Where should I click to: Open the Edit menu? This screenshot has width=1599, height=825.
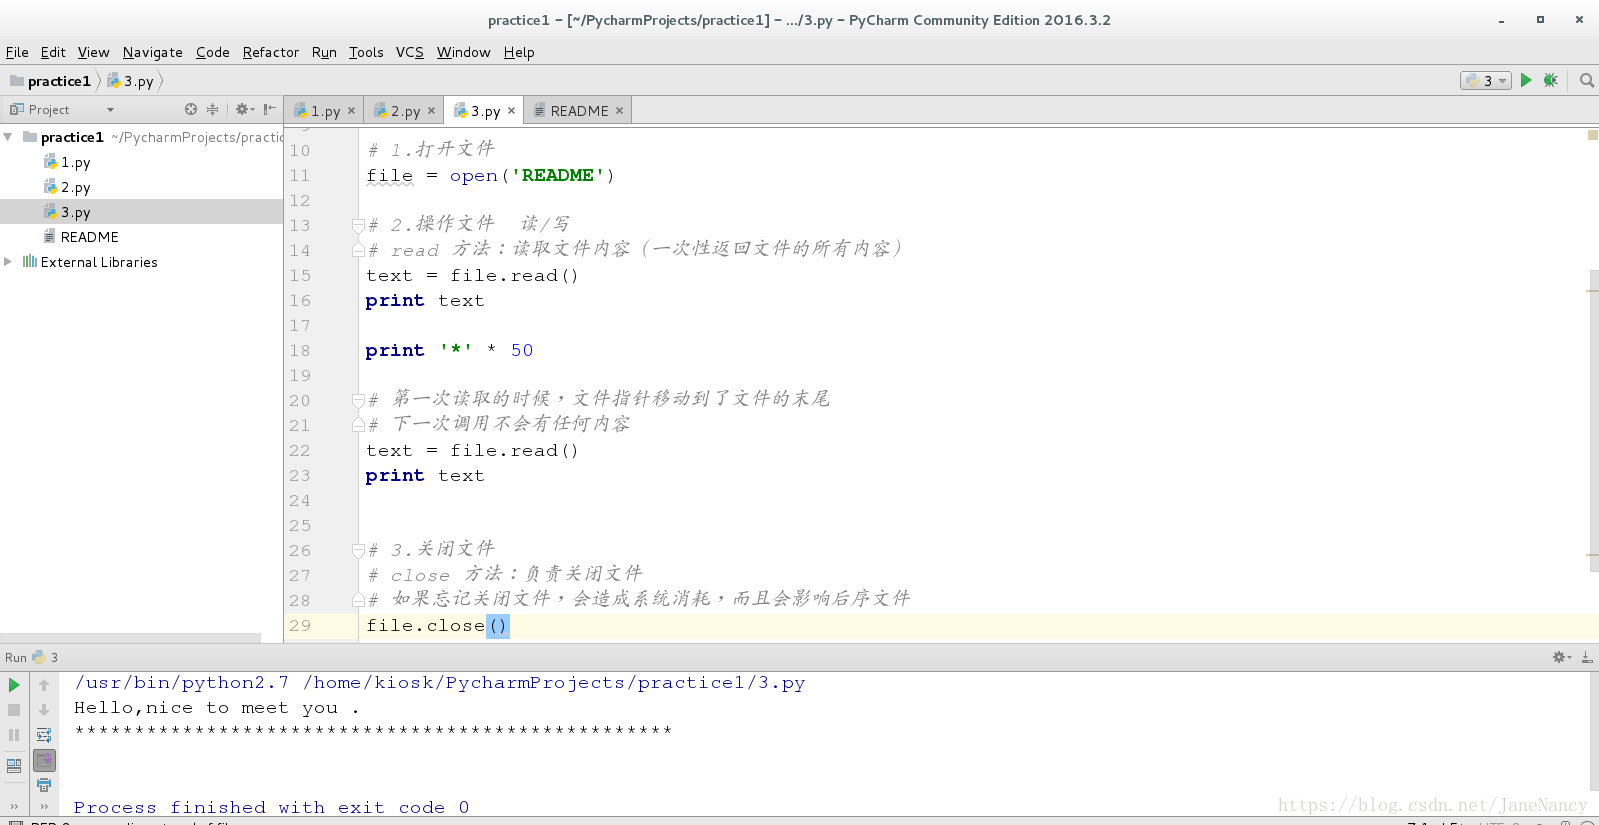pos(53,52)
